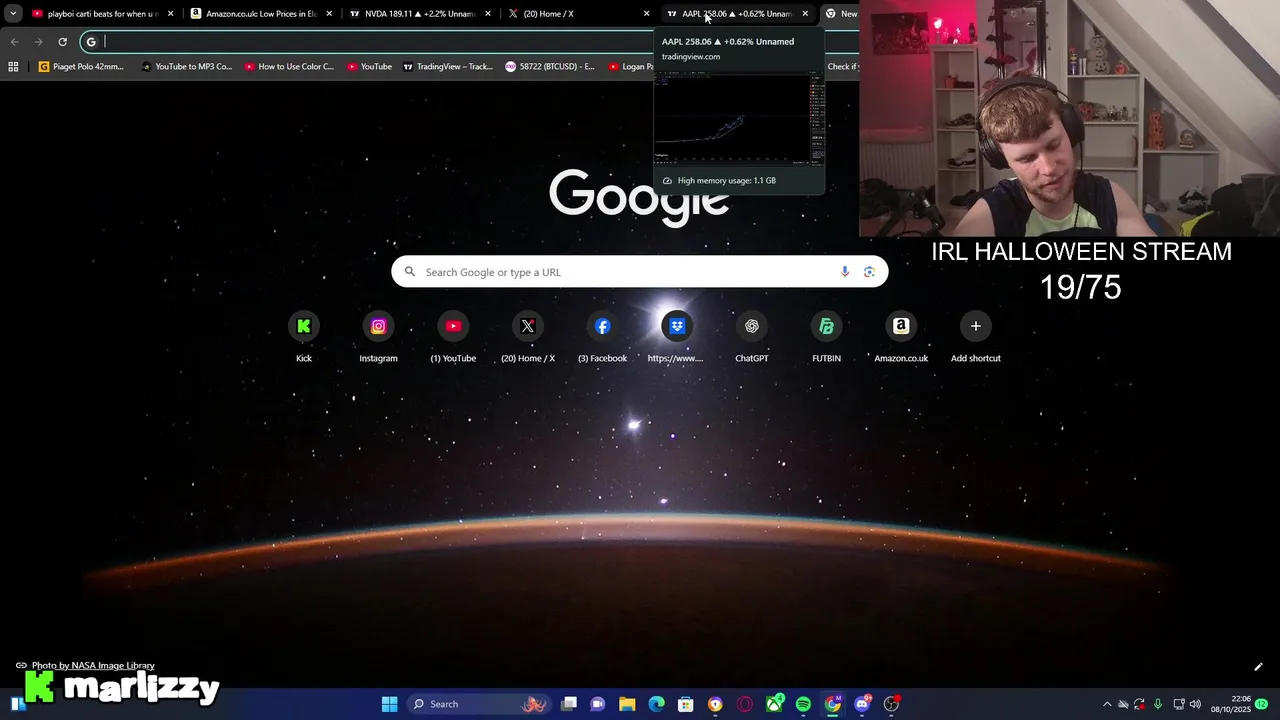Image resolution: width=1280 pixels, height=720 pixels.
Task: Open Google Chrome taskbar icon
Action: (832, 704)
